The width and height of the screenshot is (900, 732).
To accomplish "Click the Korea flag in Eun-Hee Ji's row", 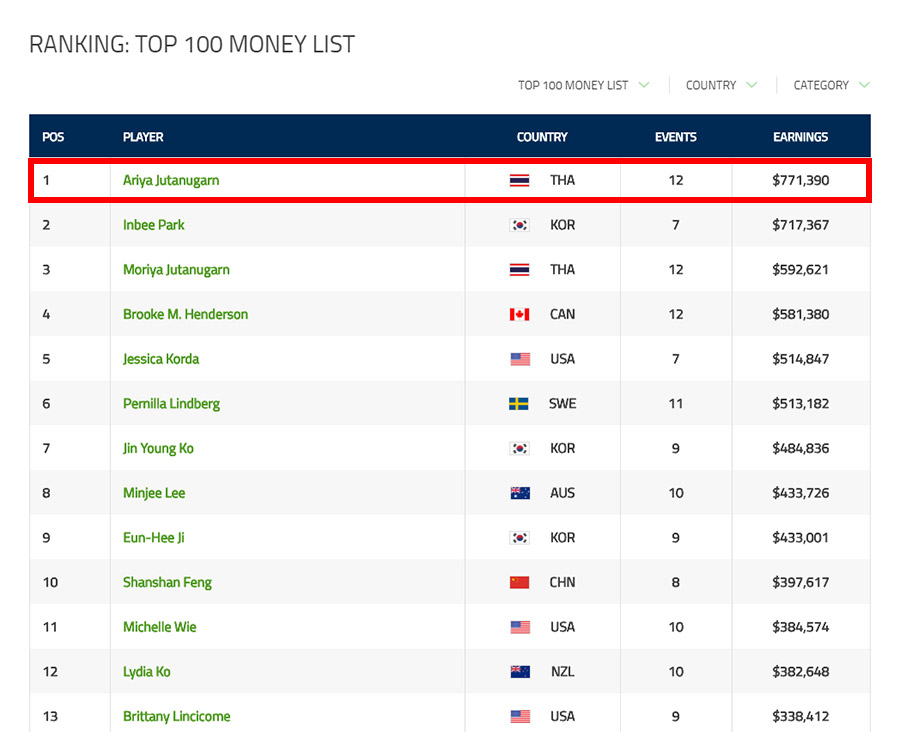I will tap(519, 538).
